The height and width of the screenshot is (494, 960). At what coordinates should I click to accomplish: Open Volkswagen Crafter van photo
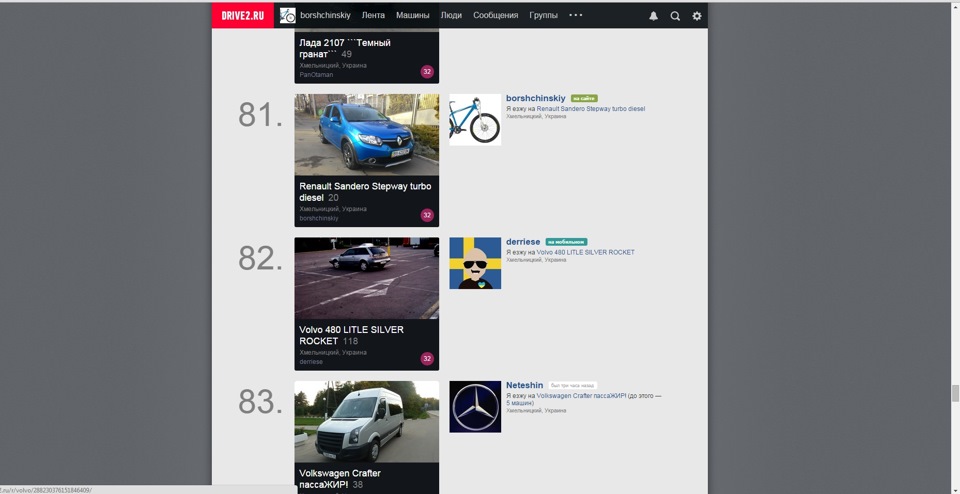tap(367, 422)
